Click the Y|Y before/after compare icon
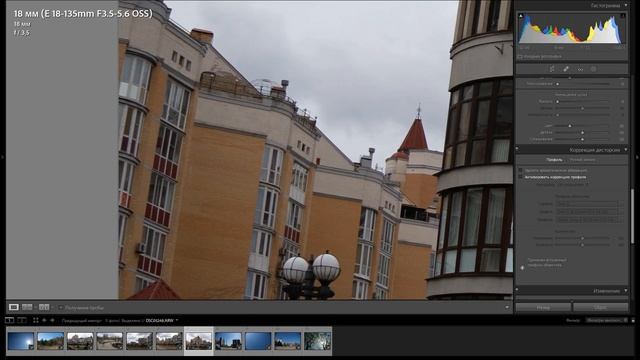Viewport: 640px width, 360px height. pos(44,307)
